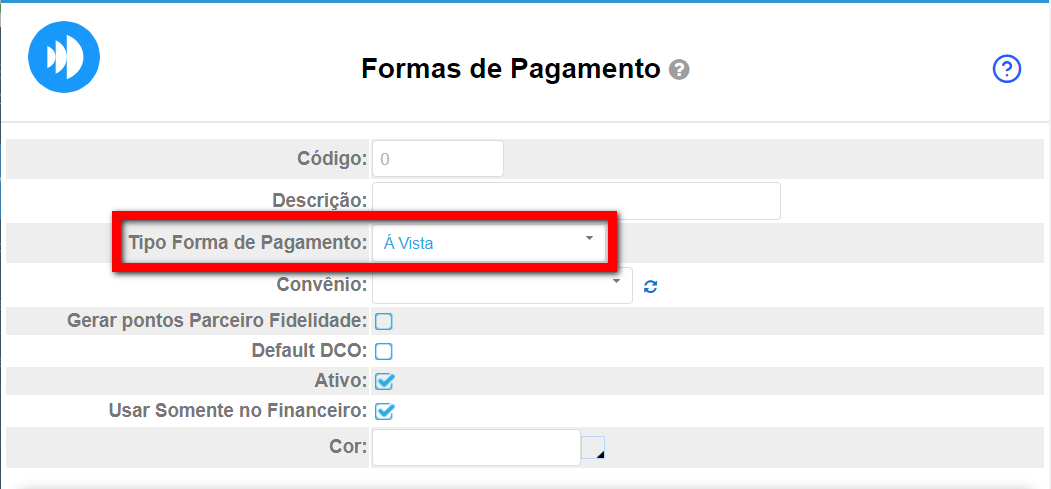The image size is (1051, 489).
Task: Click the Usar Somente no Financeiro label
Action: [238, 411]
